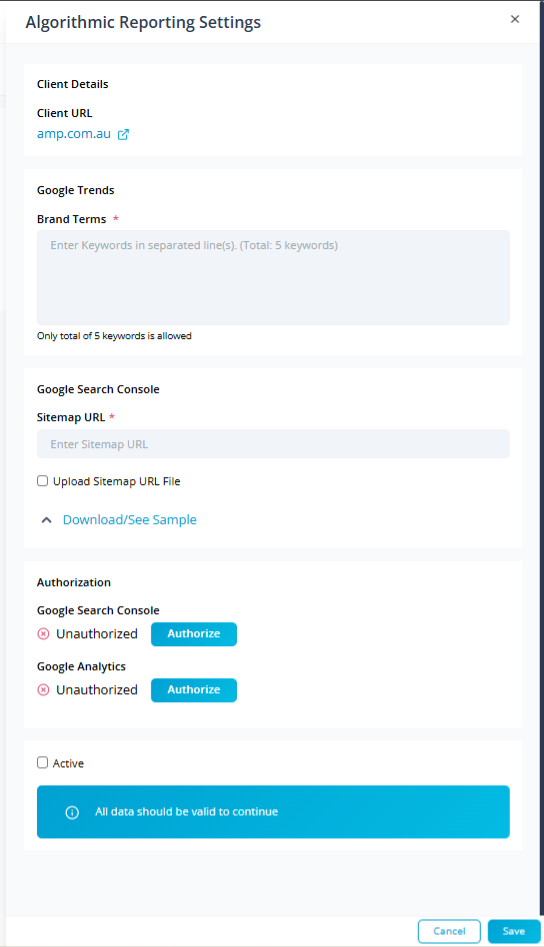Open the Download/See Sample link

coord(130,520)
